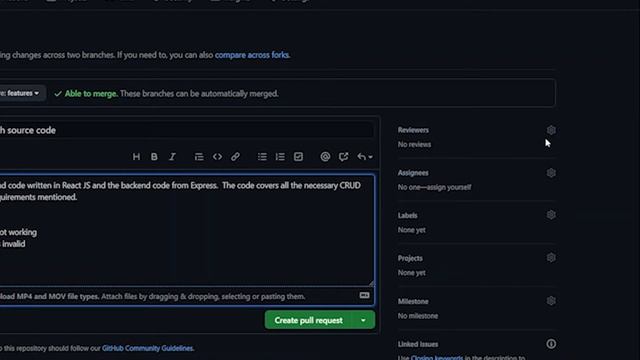Apply italic formatting icon
The width and height of the screenshot is (640, 360).
coord(172,157)
